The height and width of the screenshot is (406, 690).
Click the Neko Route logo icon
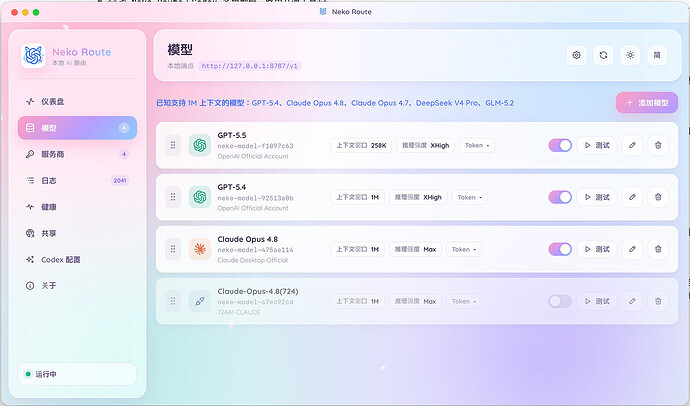point(33,56)
